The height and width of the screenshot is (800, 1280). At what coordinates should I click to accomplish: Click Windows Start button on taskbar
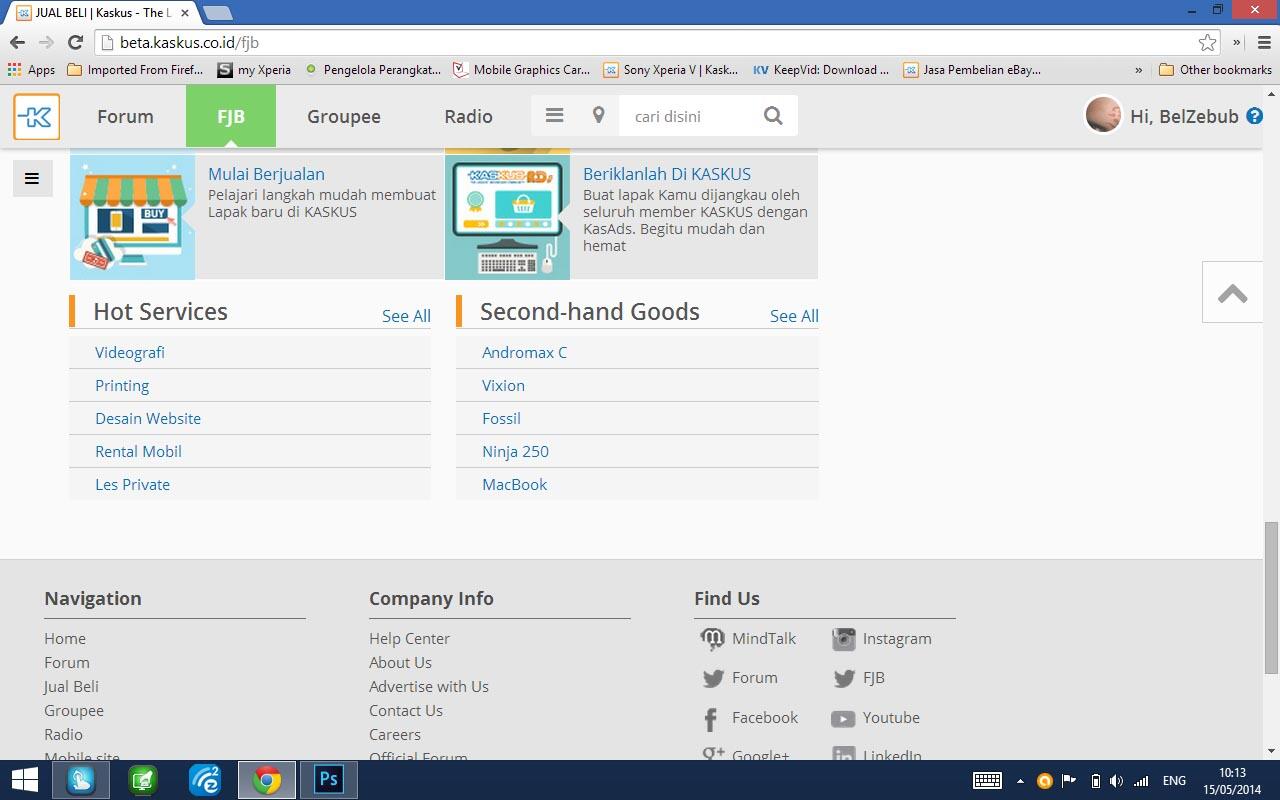tap(24, 780)
